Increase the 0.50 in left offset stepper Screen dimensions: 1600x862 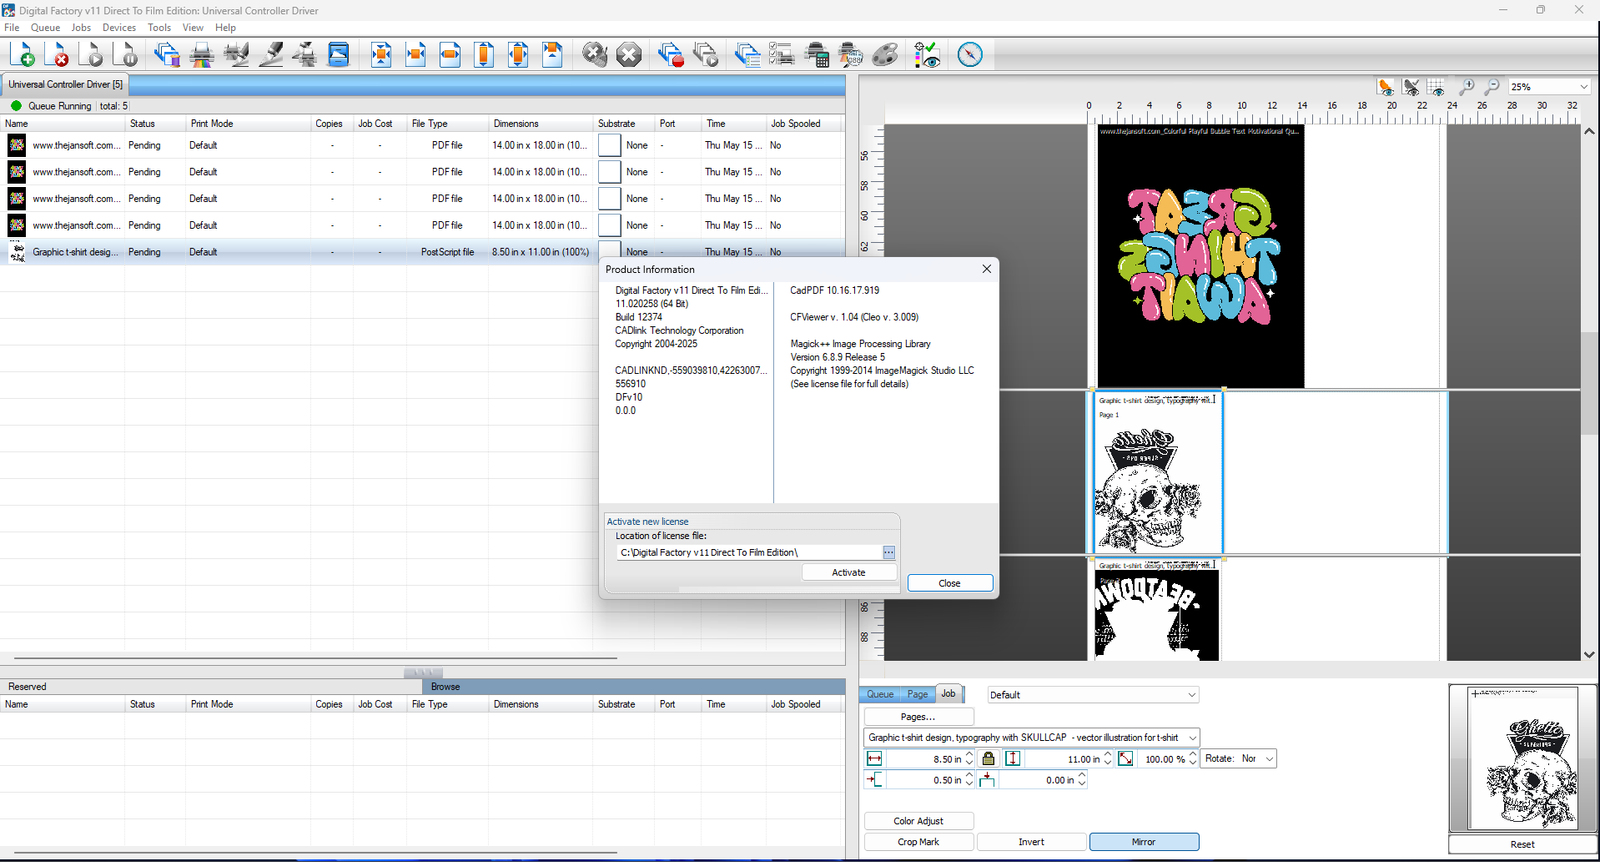click(969, 776)
